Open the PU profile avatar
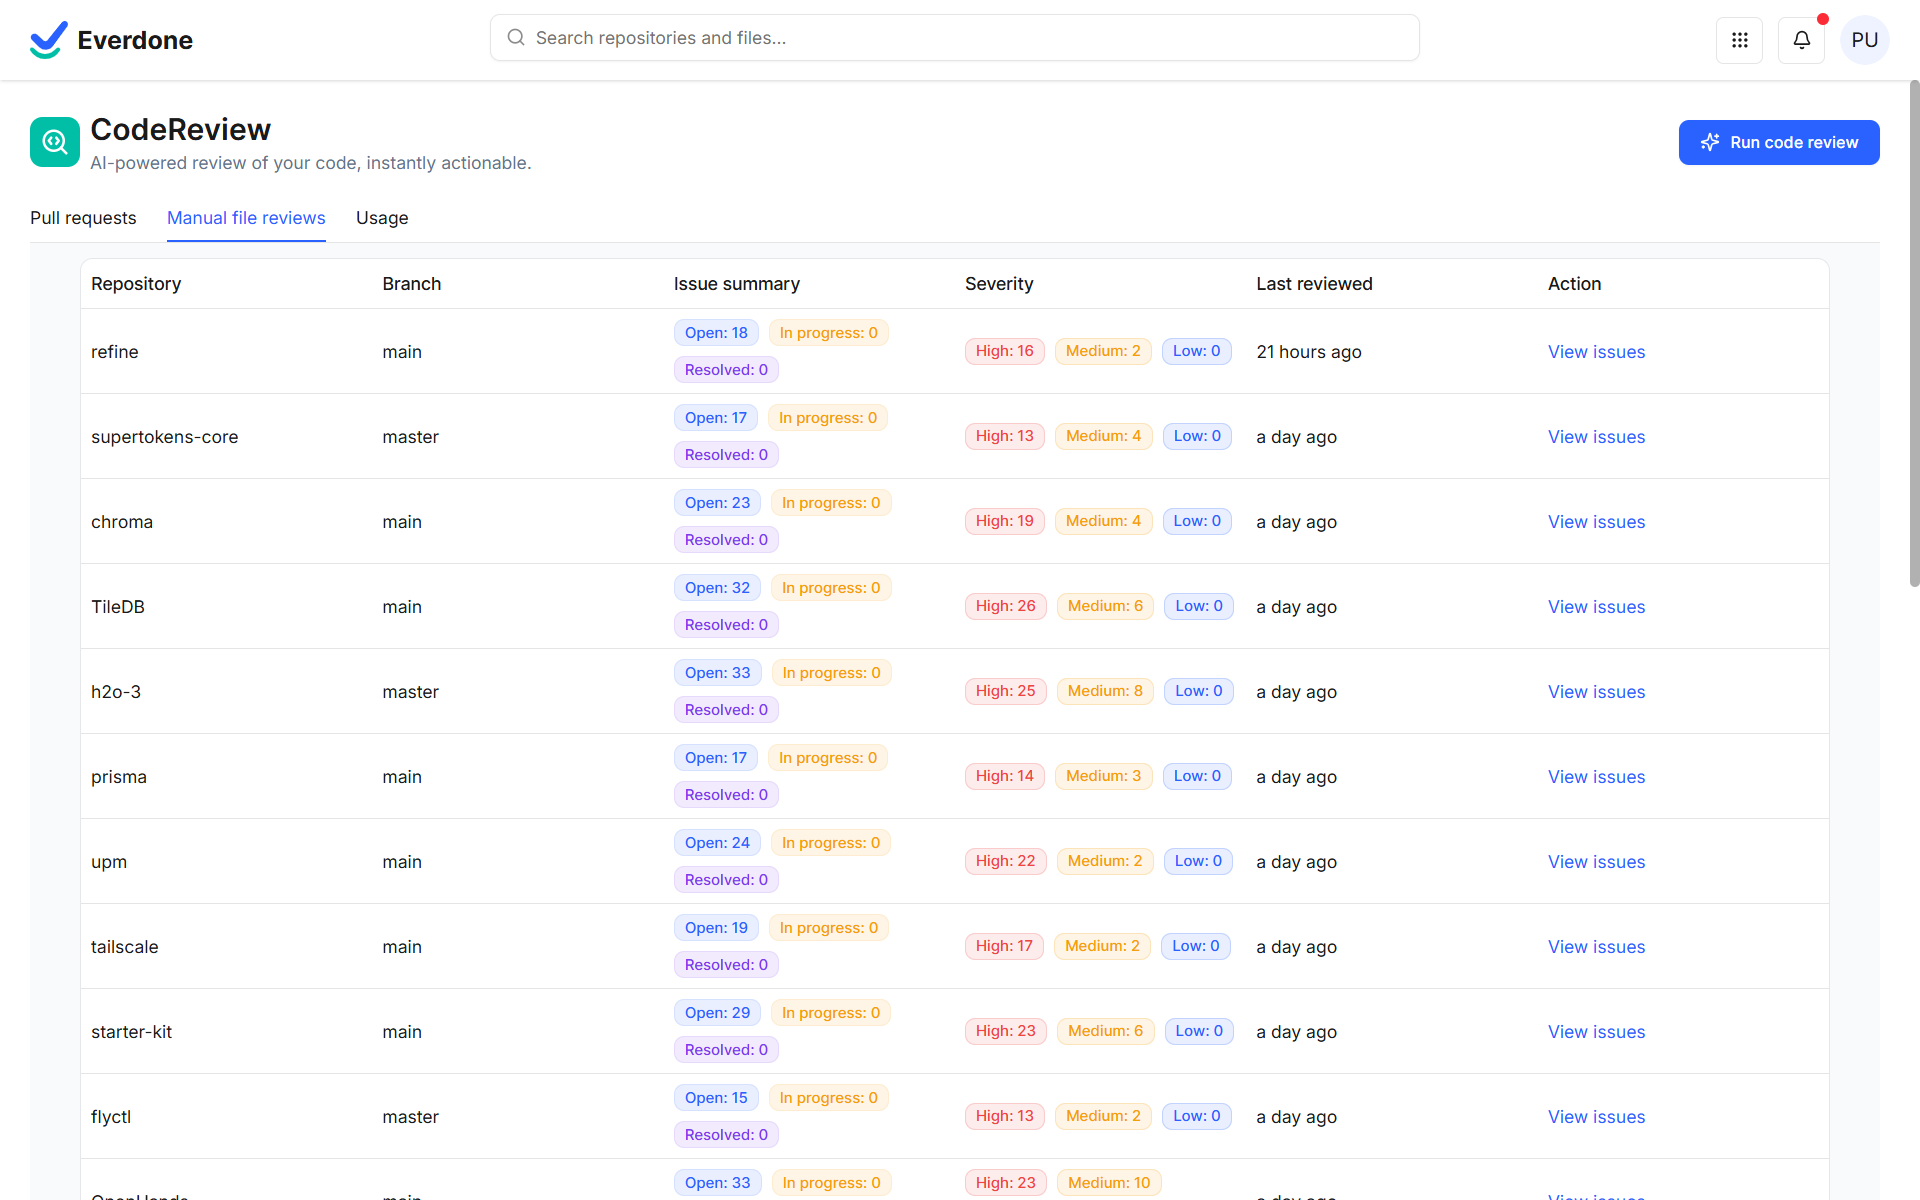 click(x=1865, y=40)
